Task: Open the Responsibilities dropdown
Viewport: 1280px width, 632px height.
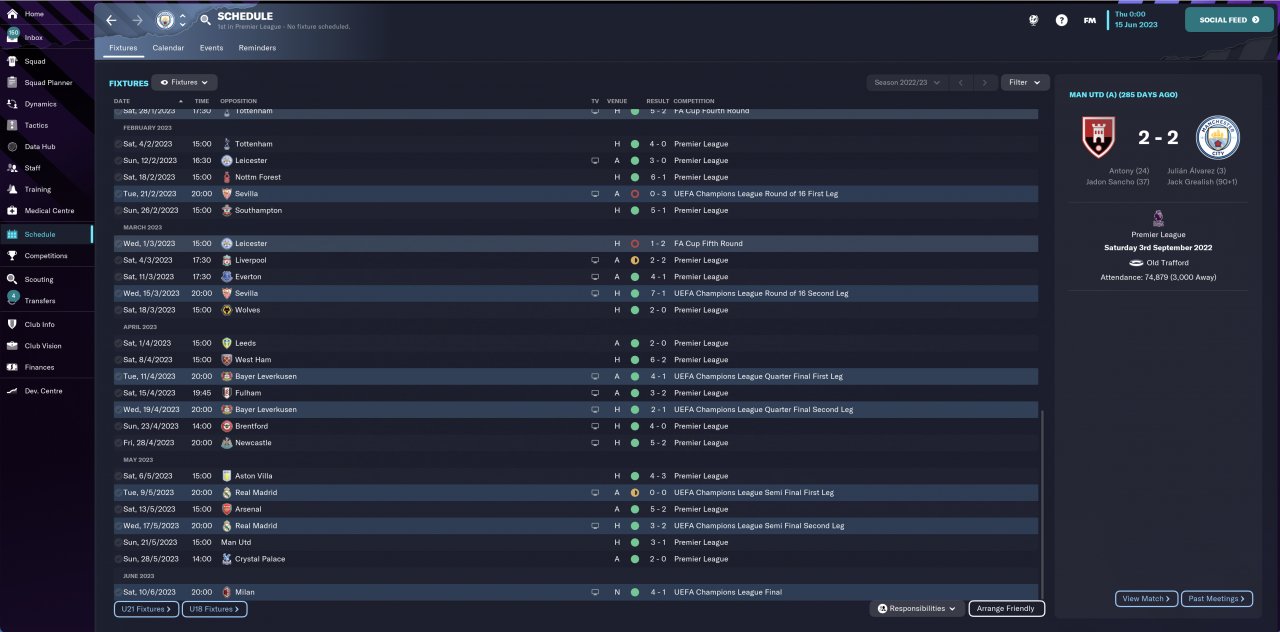Action: coord(917,608)
